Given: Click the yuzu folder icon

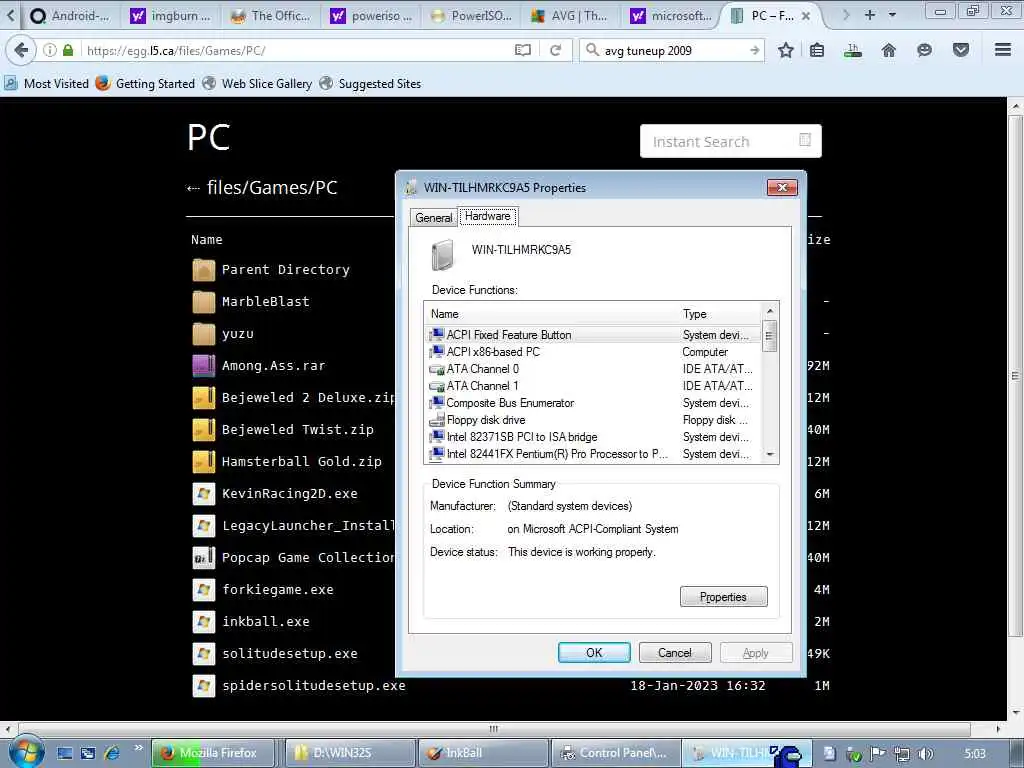Looking at the screenshot, I should click(x=204, y=334).
